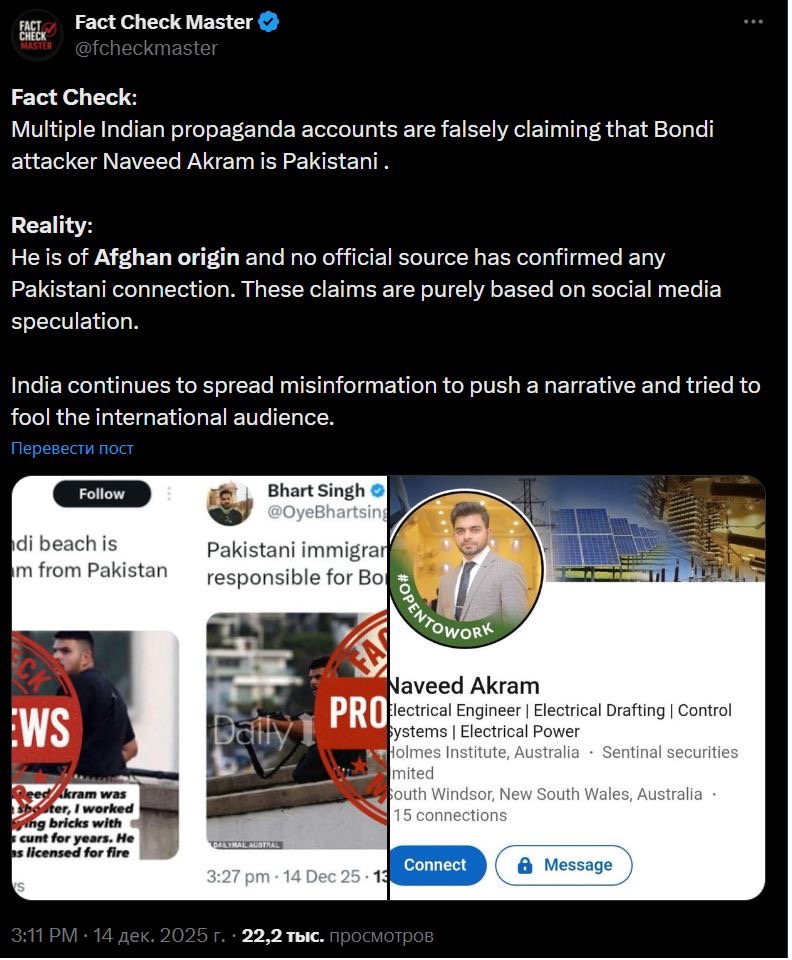Click the Connect button on LinkedIn card
The image size is (792, 960).
click(436, 865)
